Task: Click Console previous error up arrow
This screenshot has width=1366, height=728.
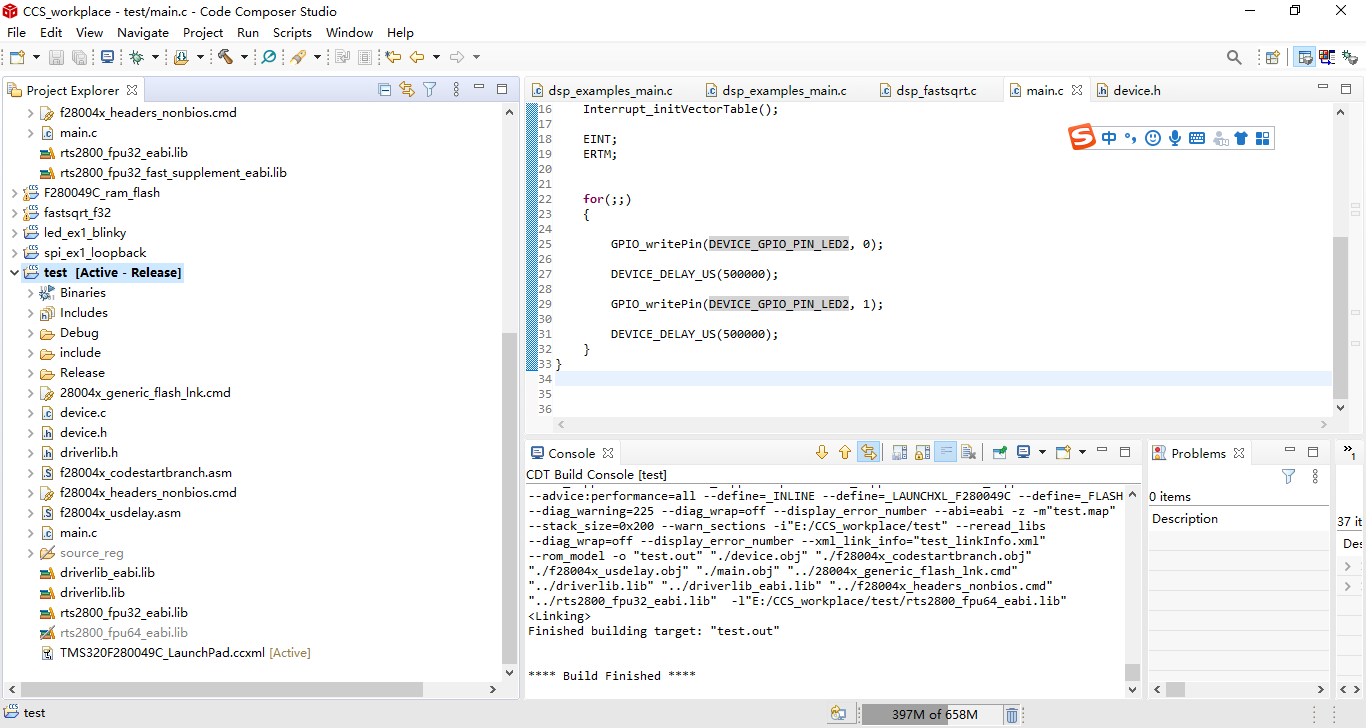Action: [845, 452]
